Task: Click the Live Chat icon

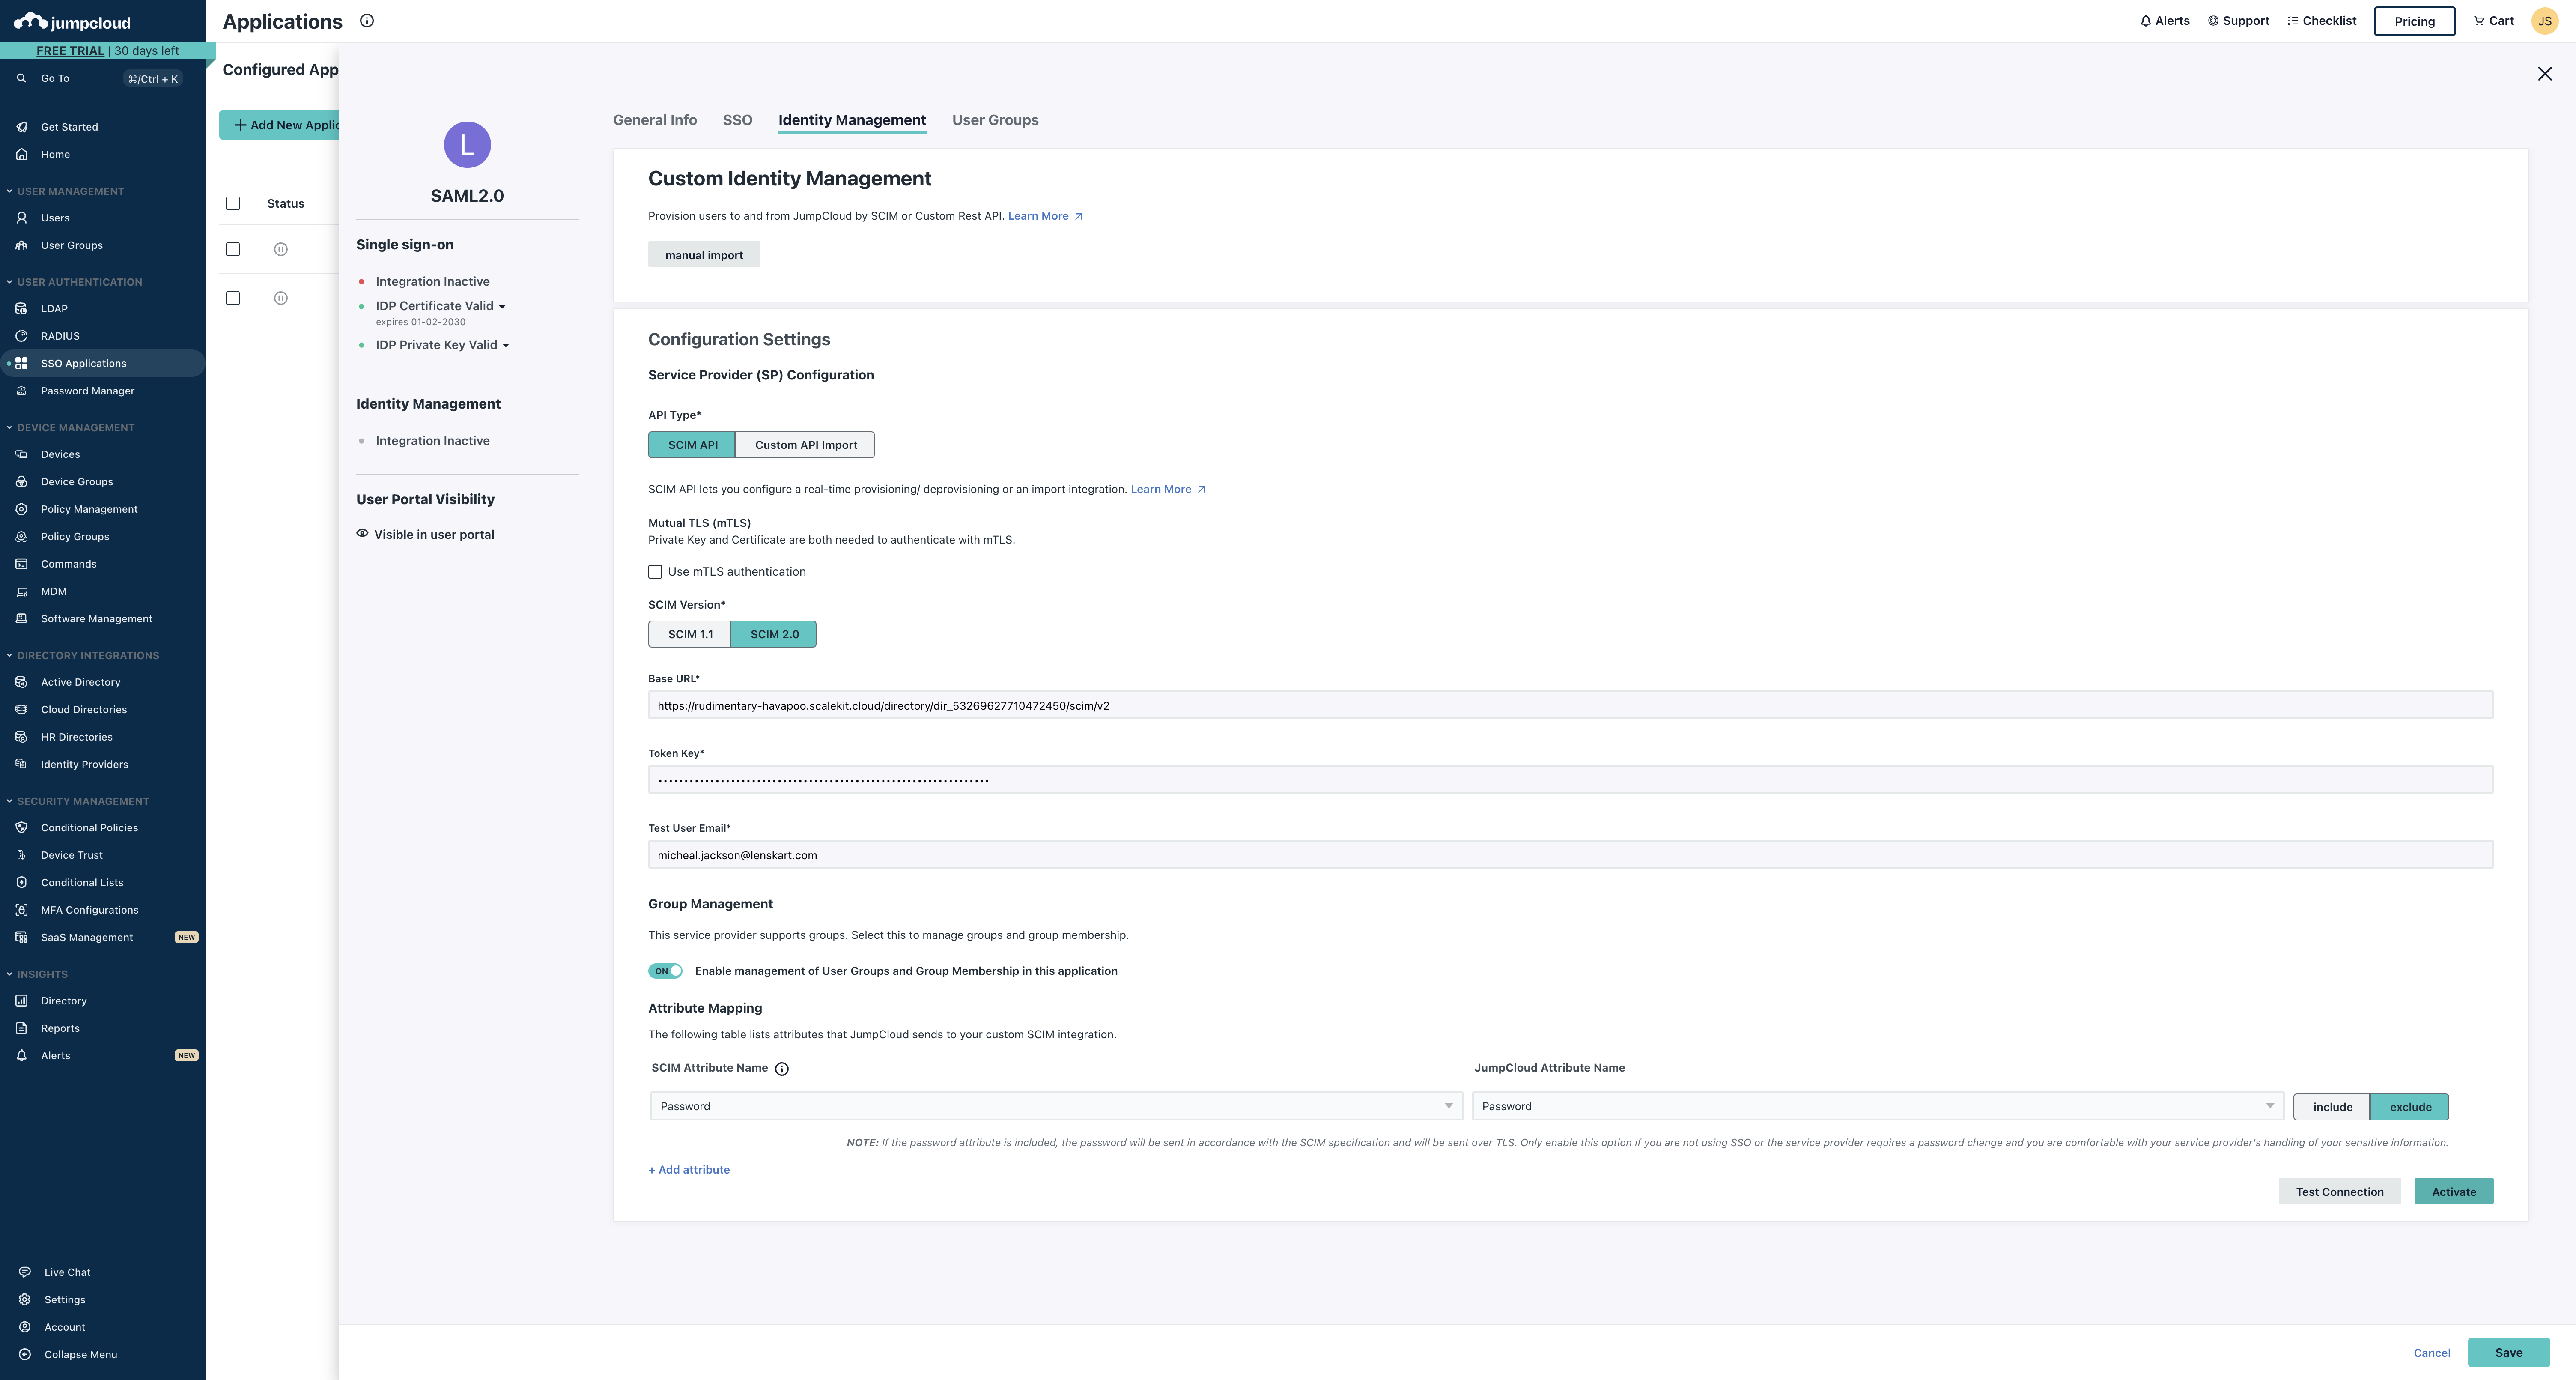Action: pos(25,1272)
